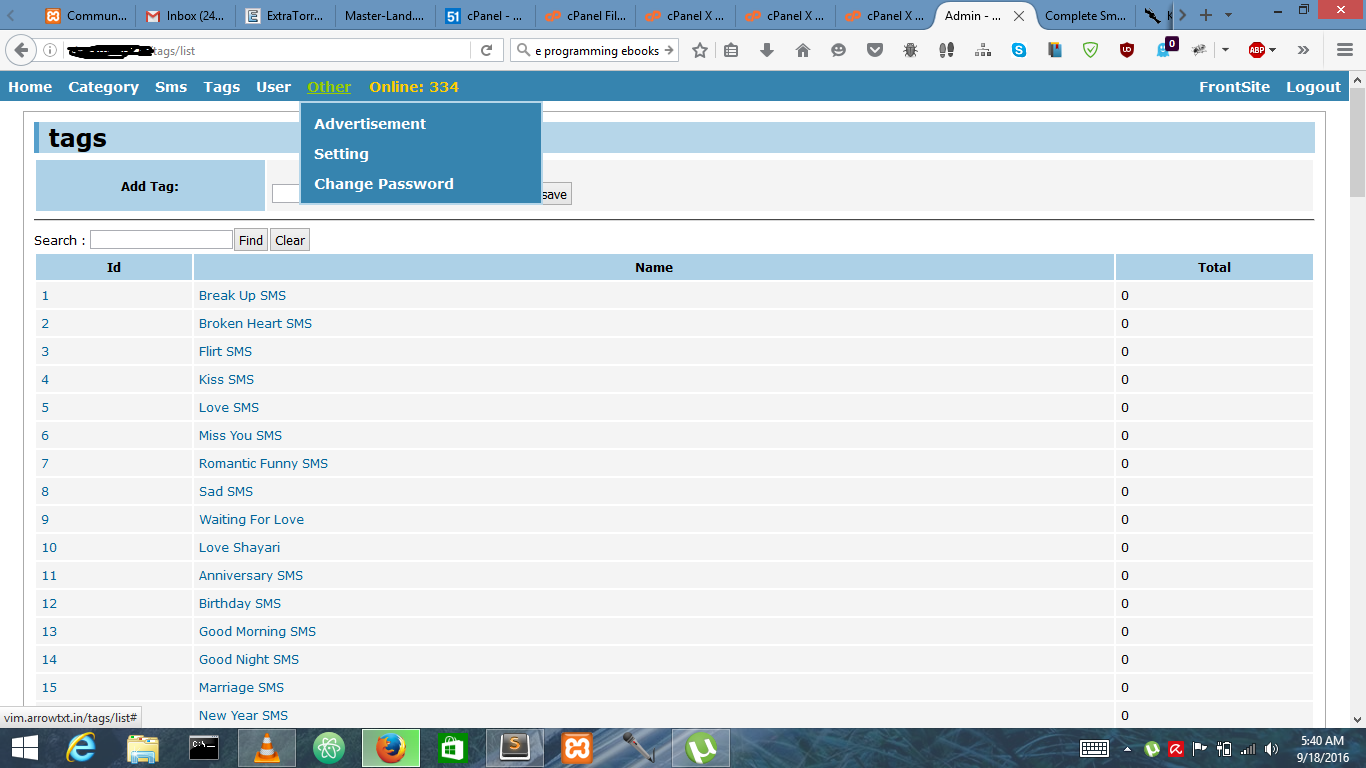Choose Change Password in dropdown menu
Image resolution: width=1366 pixels, height=768 pixels.
(384, 184)
